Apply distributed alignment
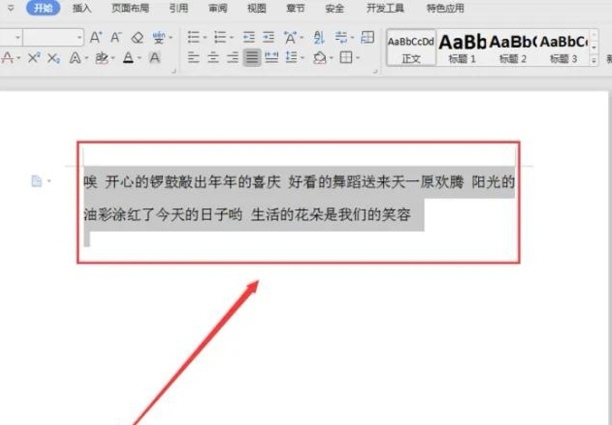 coord(272,58)
